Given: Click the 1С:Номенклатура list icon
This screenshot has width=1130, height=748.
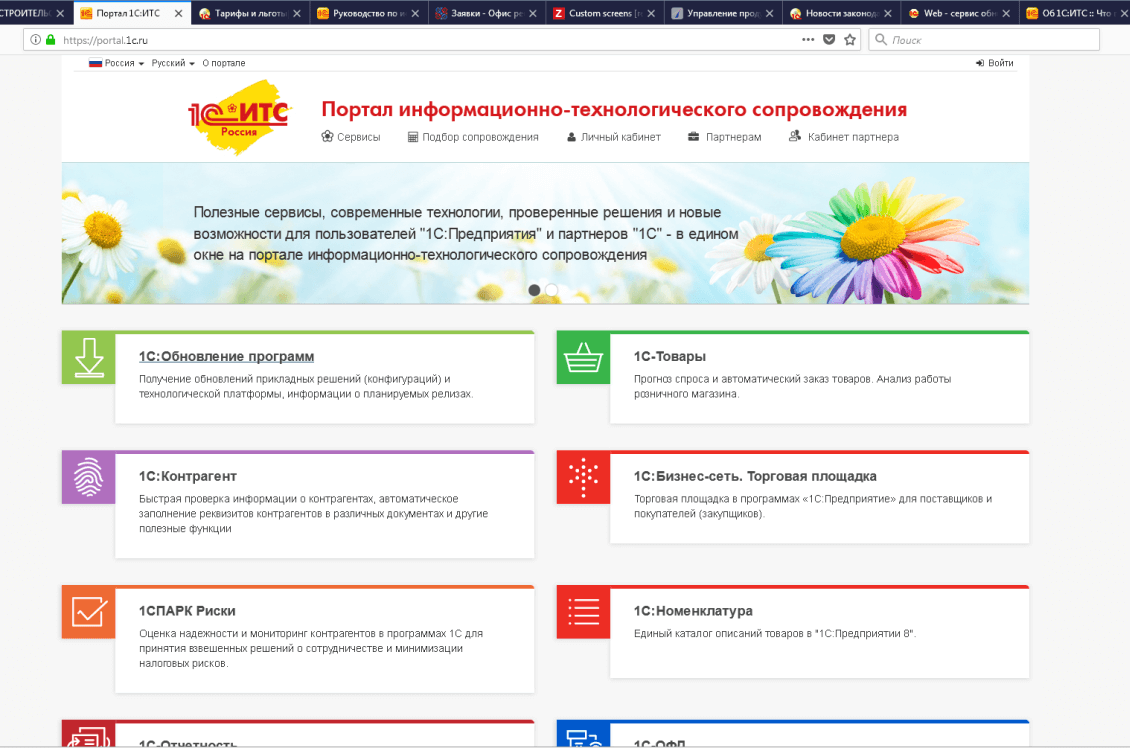Looking at the screenshot, I should click(x=583, y=612).
